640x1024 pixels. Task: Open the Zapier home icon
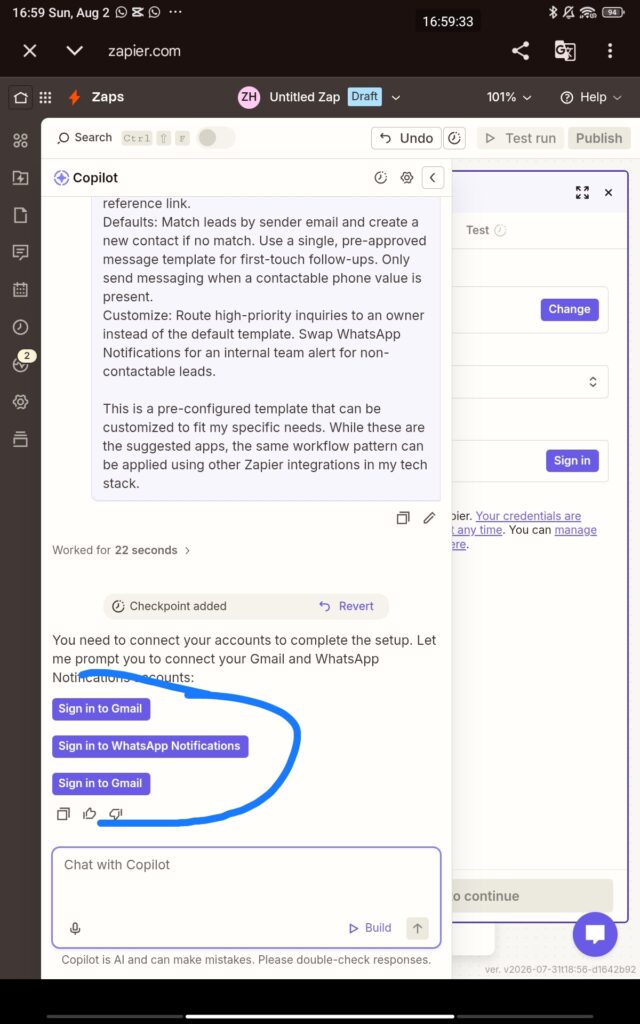click(x=20, y=98)
